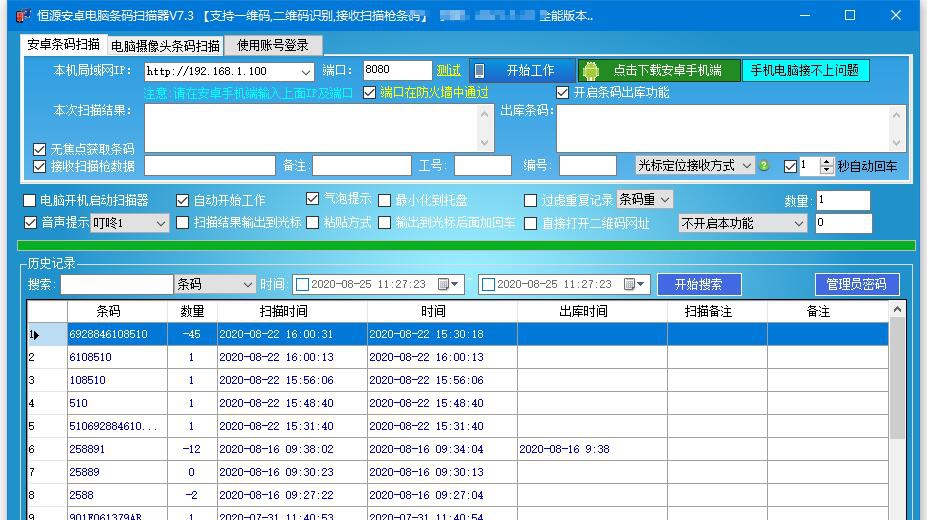The height and width of the screenshot is (520, 927).
Task: Click 手机电脑接不上问题 button
Action: coord(805,71)
